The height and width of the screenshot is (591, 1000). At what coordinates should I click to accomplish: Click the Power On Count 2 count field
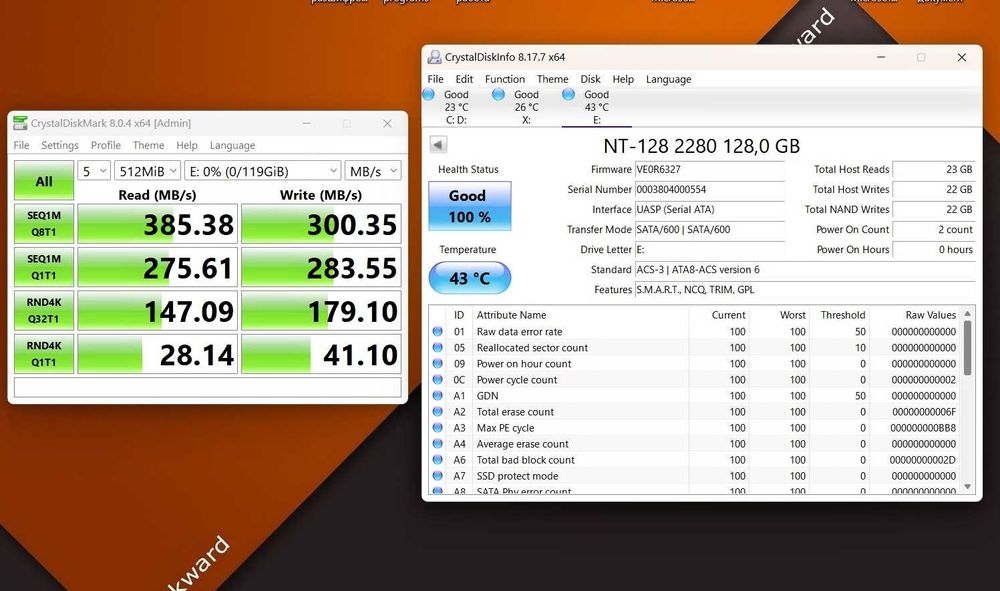pyautogui.click(x=934, y=230)
